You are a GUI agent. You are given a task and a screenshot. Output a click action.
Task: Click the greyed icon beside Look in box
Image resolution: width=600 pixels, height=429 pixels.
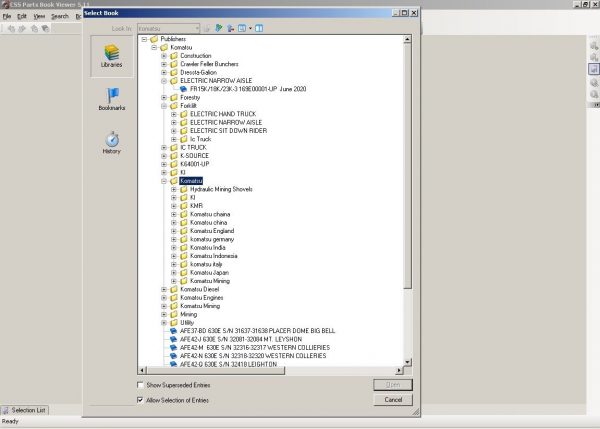pyautogui.click(x=207, y=28)
